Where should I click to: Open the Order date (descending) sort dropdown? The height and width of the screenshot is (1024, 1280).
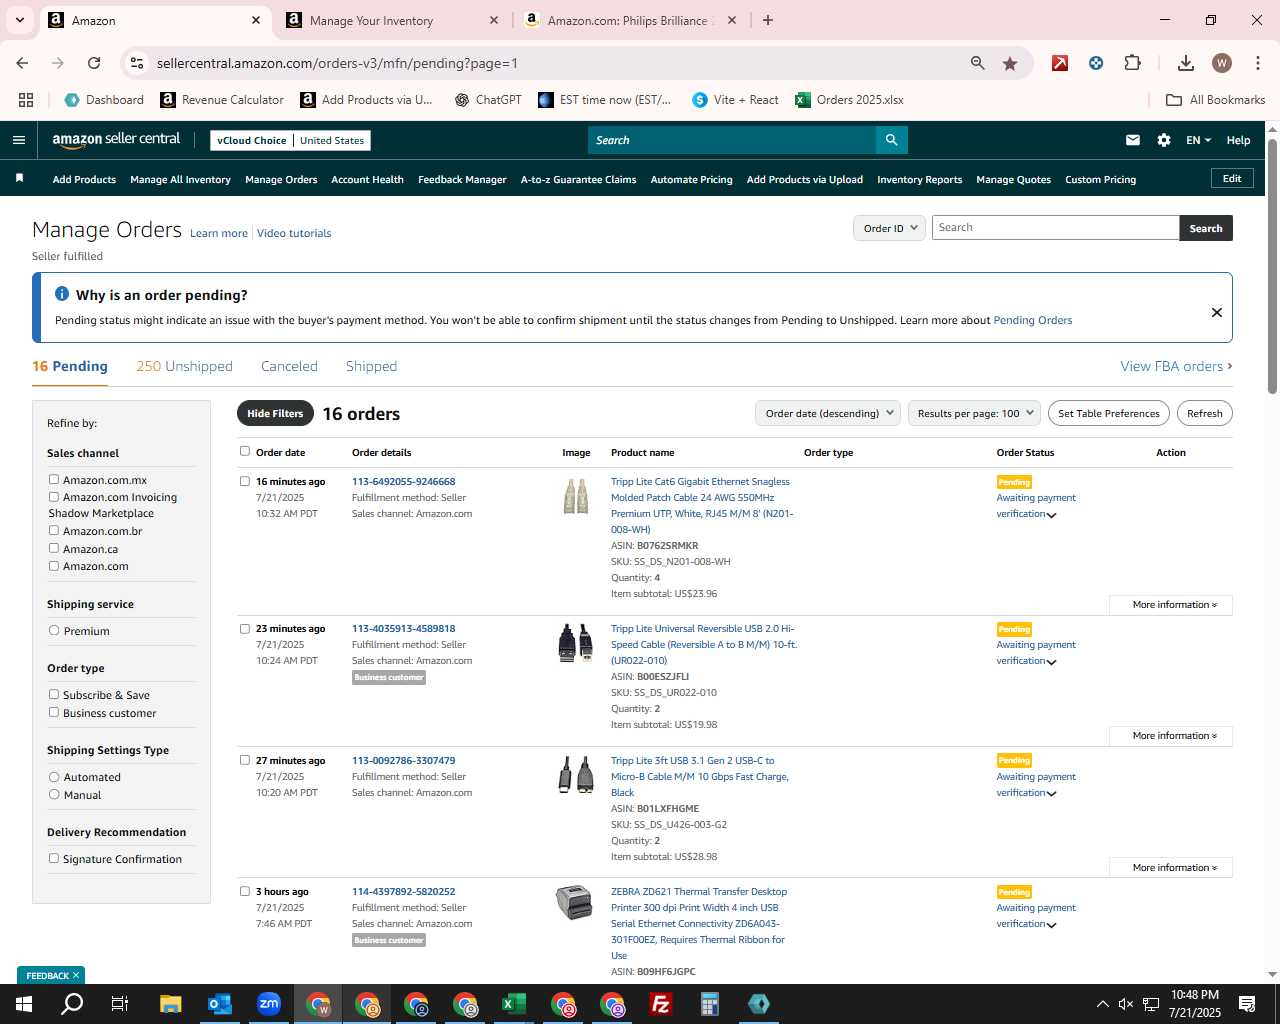(x=828, y=413)
